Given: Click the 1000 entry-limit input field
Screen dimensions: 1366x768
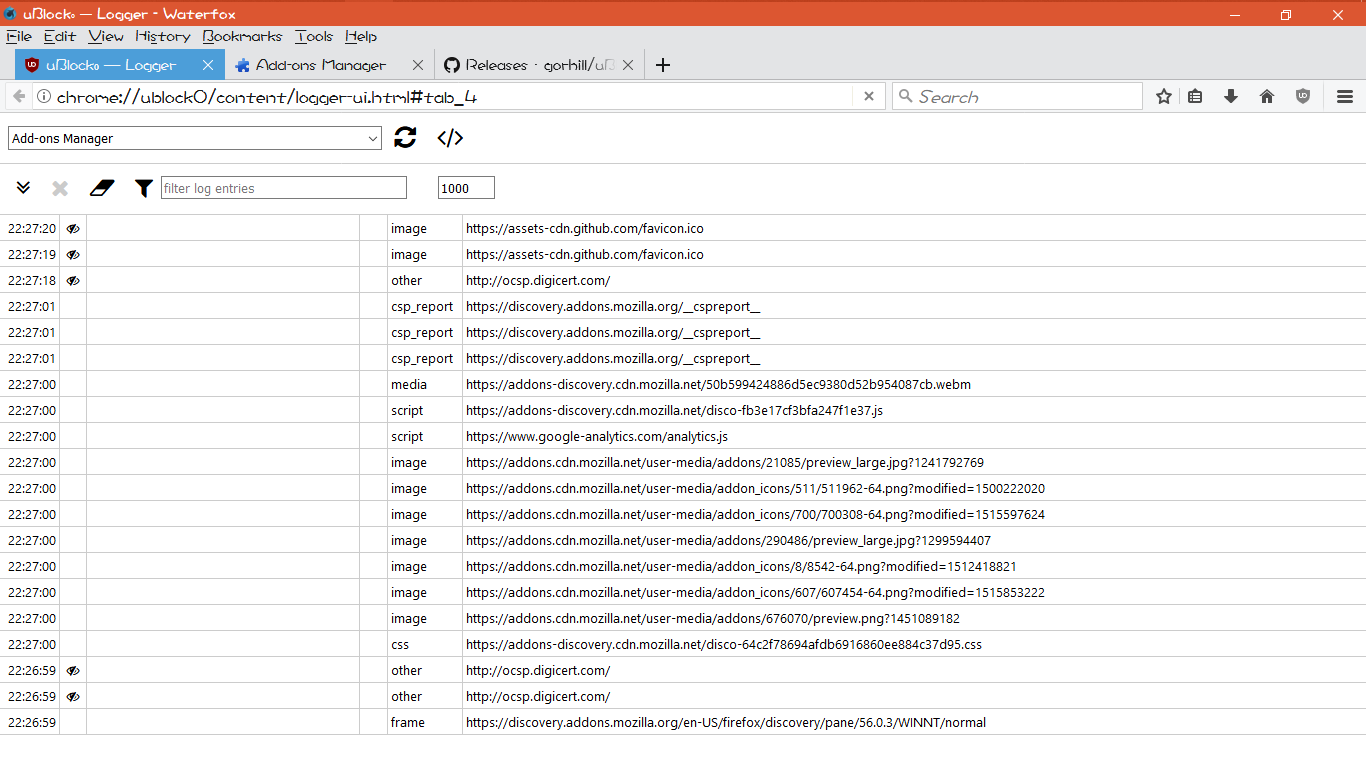Looking at the screenshot, I should (x=465, y=187).
